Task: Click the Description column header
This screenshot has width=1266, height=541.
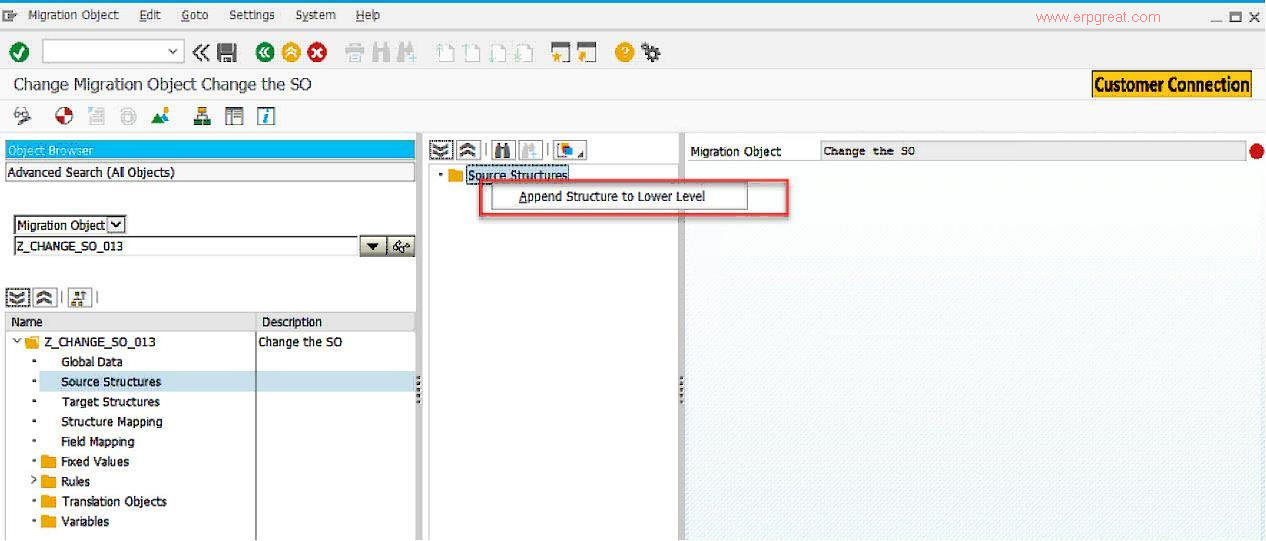Action: click(x=336, y=322)
